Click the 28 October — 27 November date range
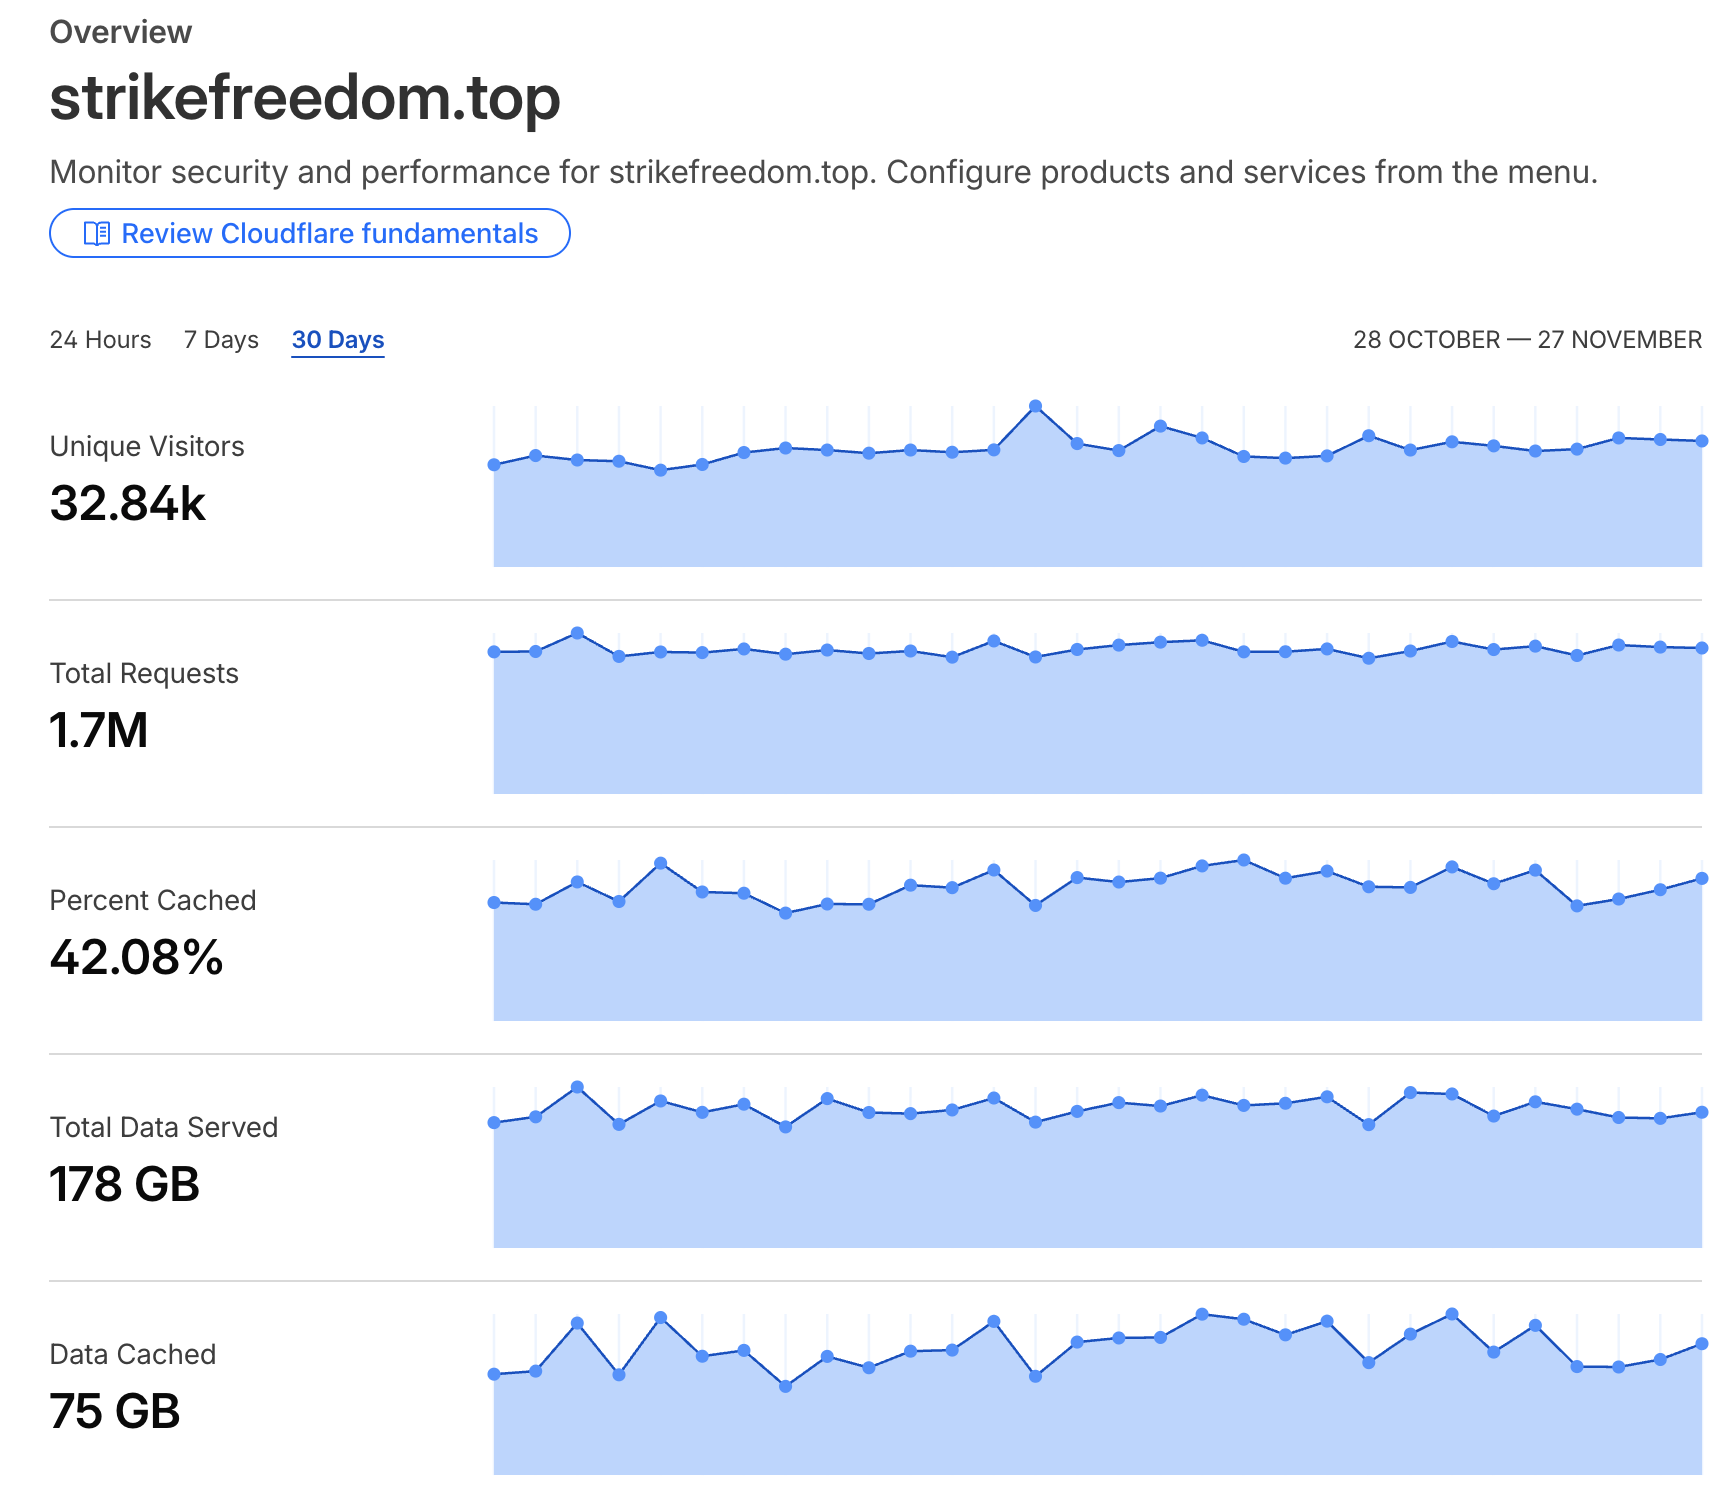The height and width of the screenshot is (1504, 1728). [x=1527, y=340]
